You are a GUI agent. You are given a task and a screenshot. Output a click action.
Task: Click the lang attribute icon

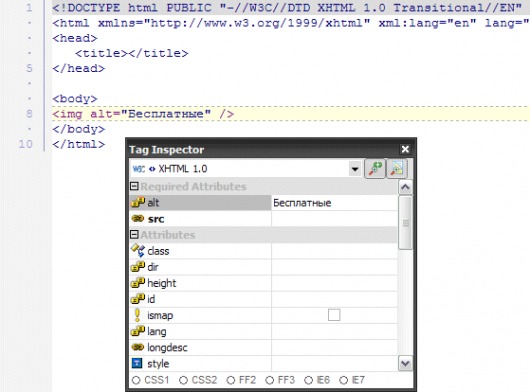coord(138,331)
